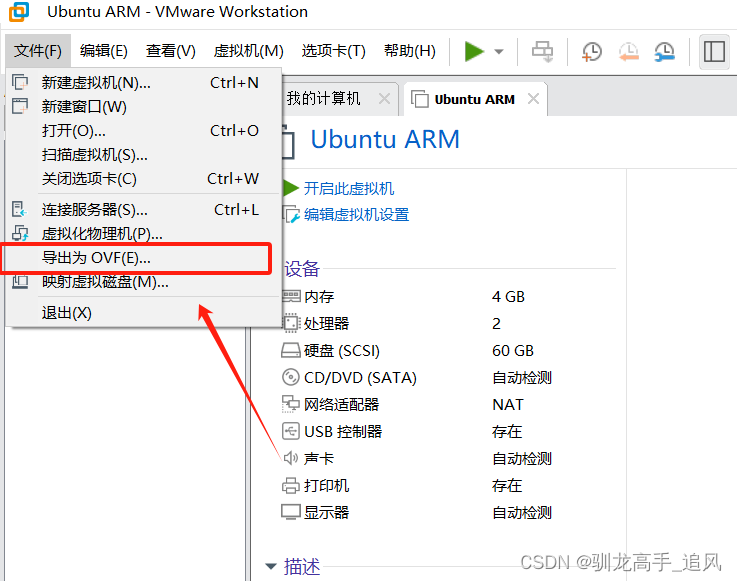Click the green power-on play toolbar icon
This screenshot has width=737, height=581.
pyautogui.click(x=473, y=51)
